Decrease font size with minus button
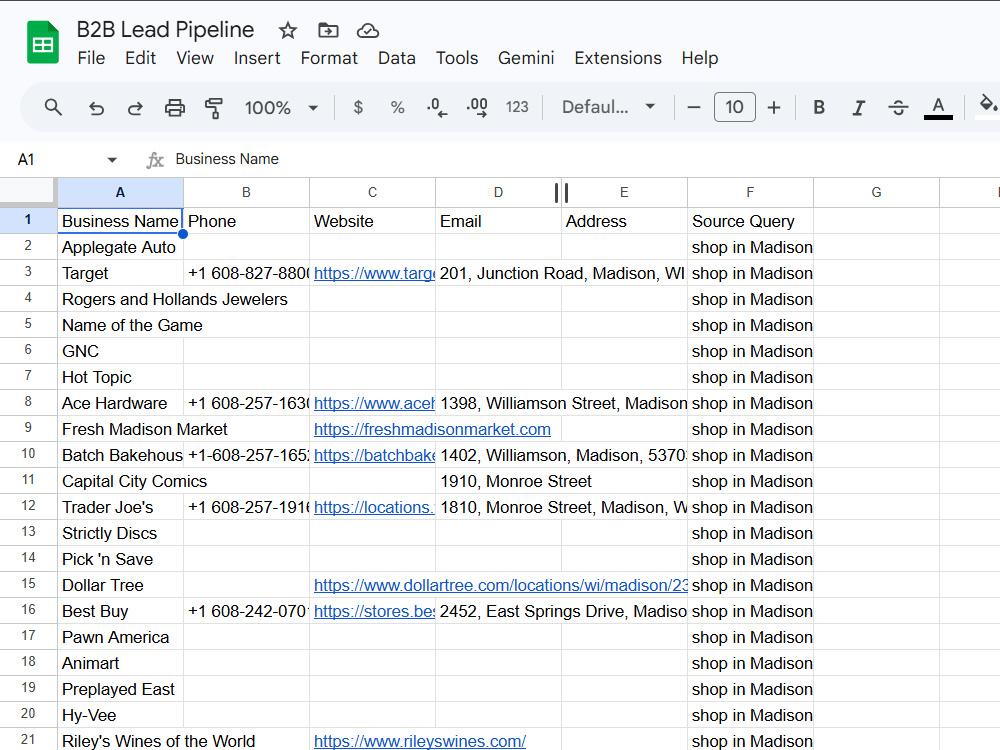This screenshot has width=1000, height=750. 694,107
